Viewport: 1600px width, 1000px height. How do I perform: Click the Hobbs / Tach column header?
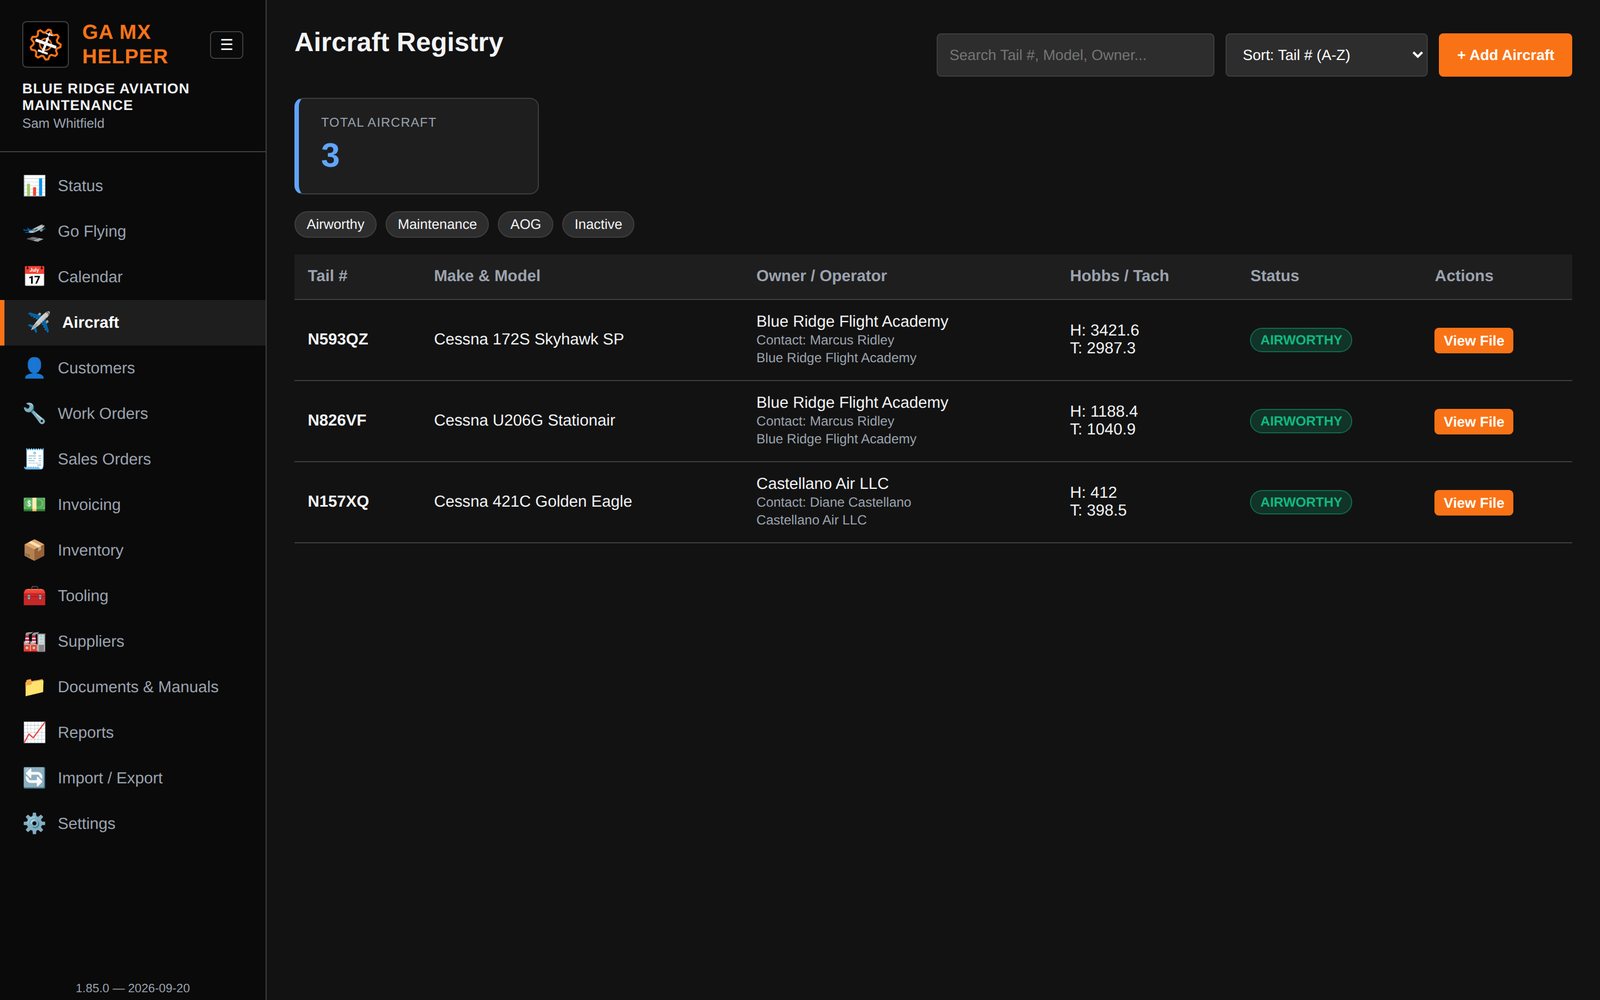pos(1119,276)
